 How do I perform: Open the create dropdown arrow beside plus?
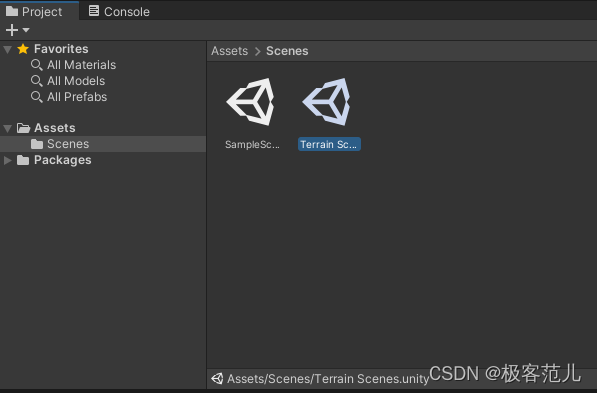[26, 30]
